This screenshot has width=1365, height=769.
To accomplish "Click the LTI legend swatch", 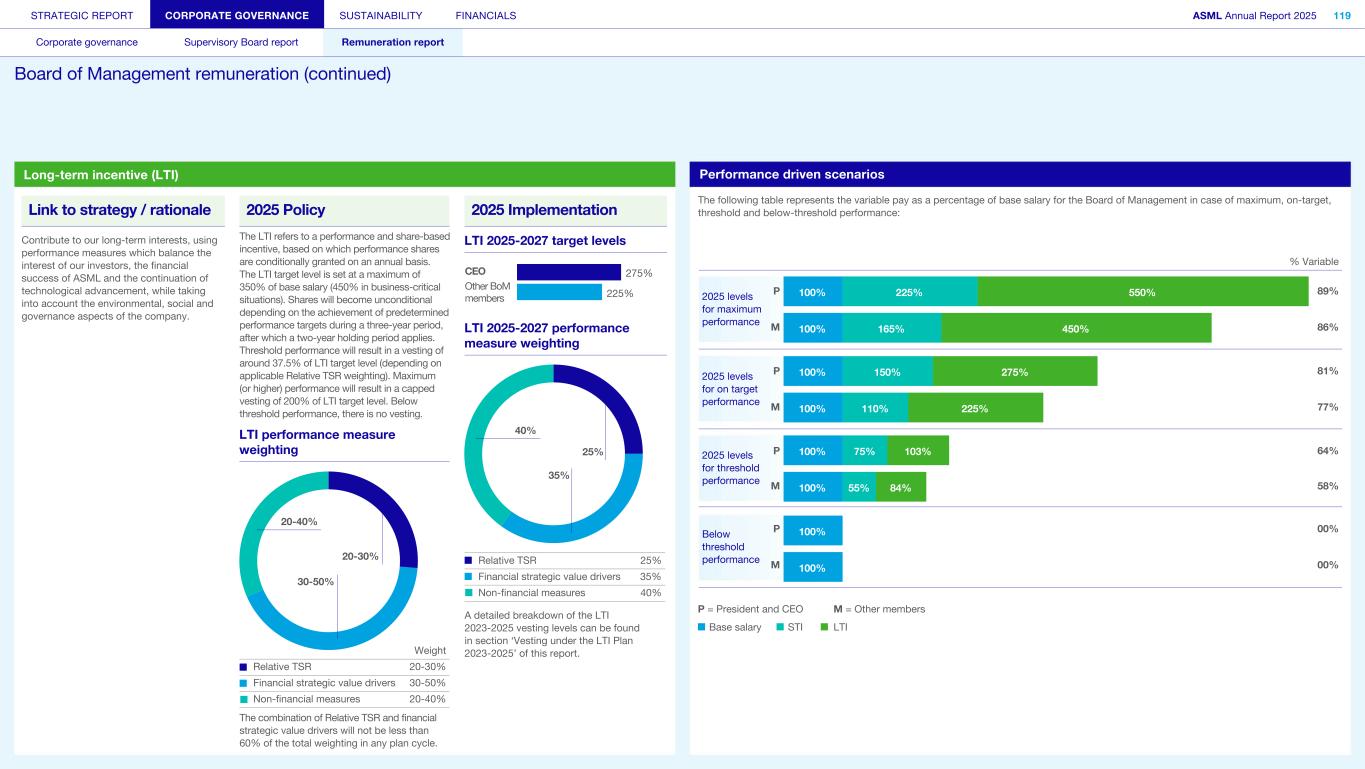I will 825,628.
